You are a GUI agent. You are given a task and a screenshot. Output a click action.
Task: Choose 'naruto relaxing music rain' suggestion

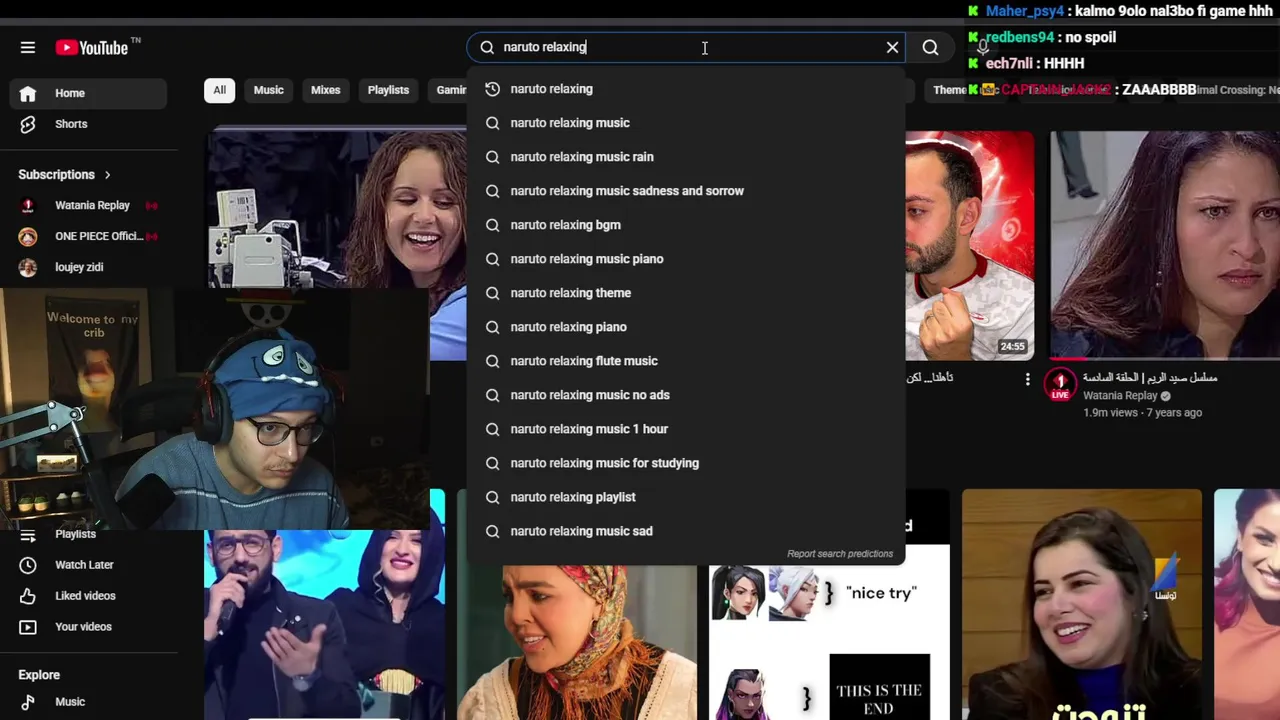(x=685, y=157)
